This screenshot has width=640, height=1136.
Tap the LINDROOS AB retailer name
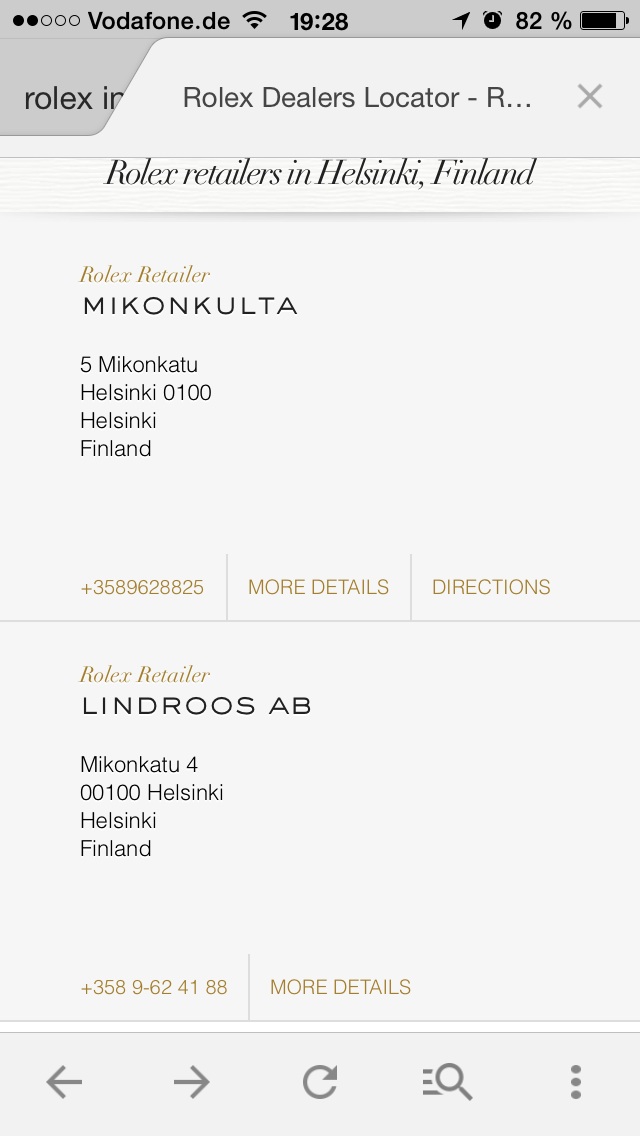coord(197,706)
